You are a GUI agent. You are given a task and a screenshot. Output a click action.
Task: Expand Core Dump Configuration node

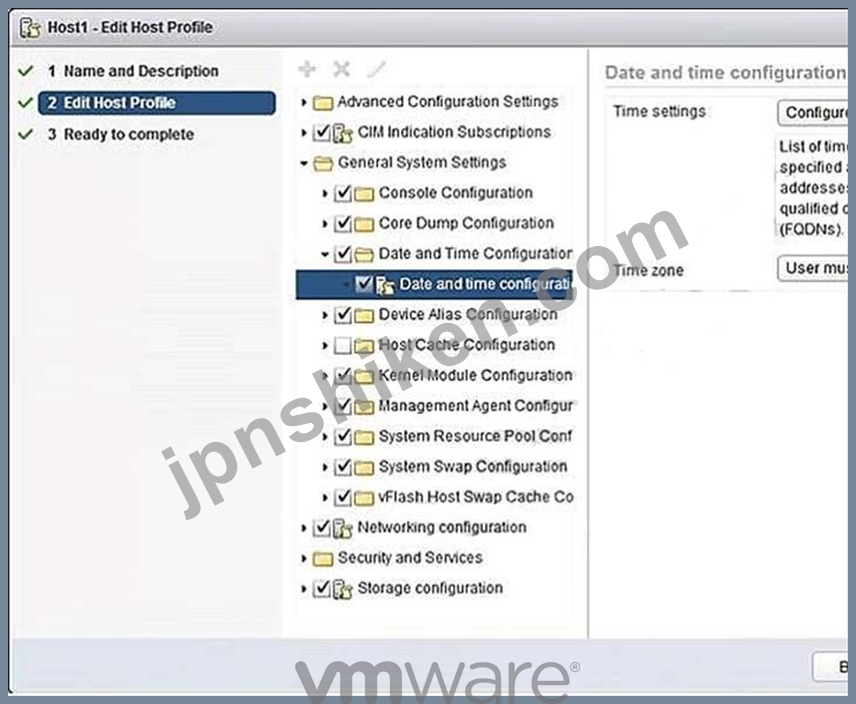point(325,224)
